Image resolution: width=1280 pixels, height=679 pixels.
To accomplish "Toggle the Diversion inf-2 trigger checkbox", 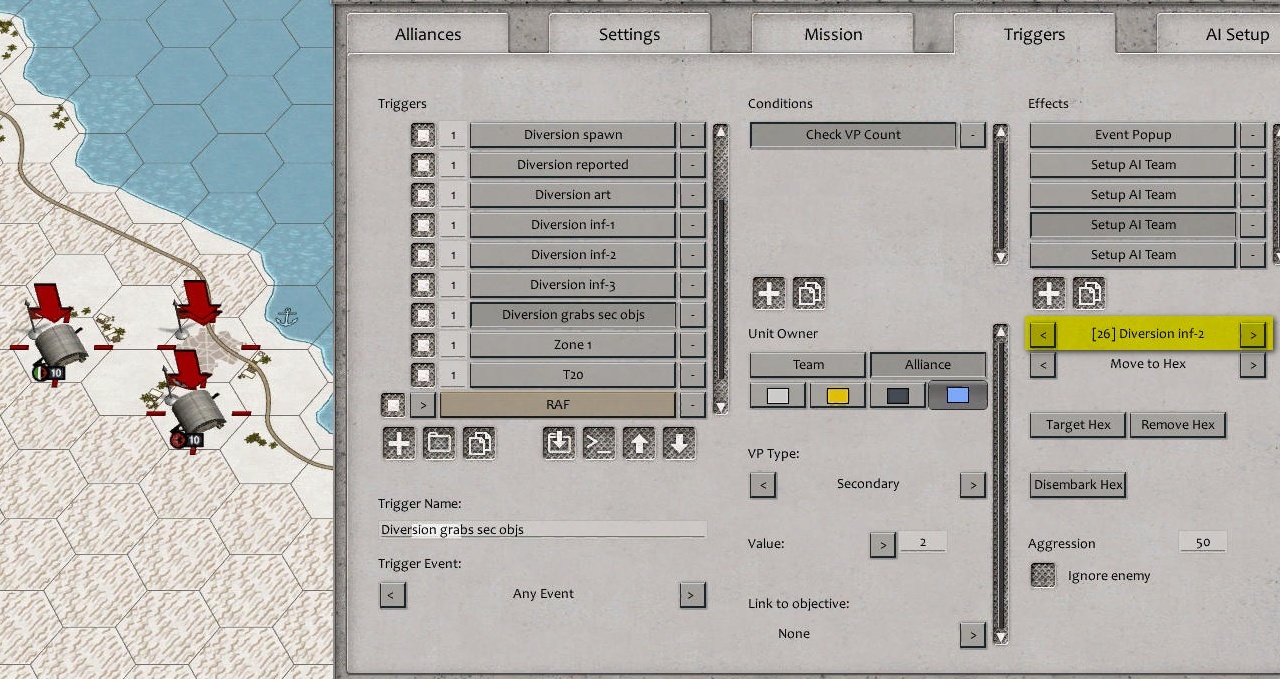I will point(423,255).
